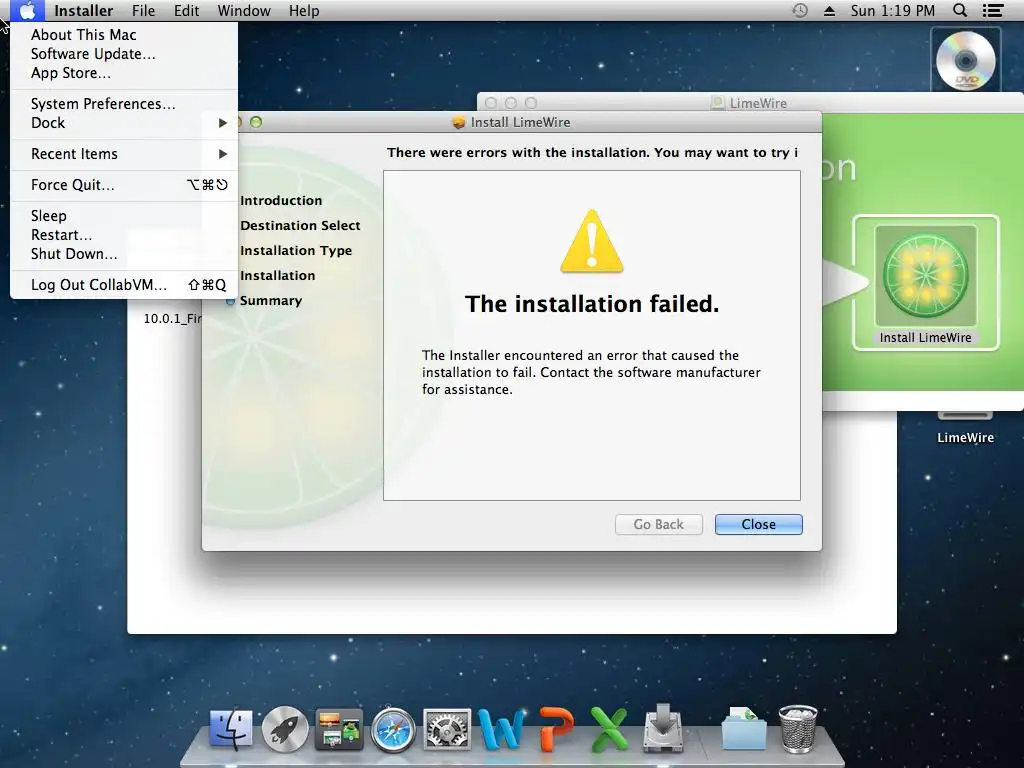Click package icon in Install LimeWire title
The width and height of the screenshot is (1024, 768).
click(458, 122)
